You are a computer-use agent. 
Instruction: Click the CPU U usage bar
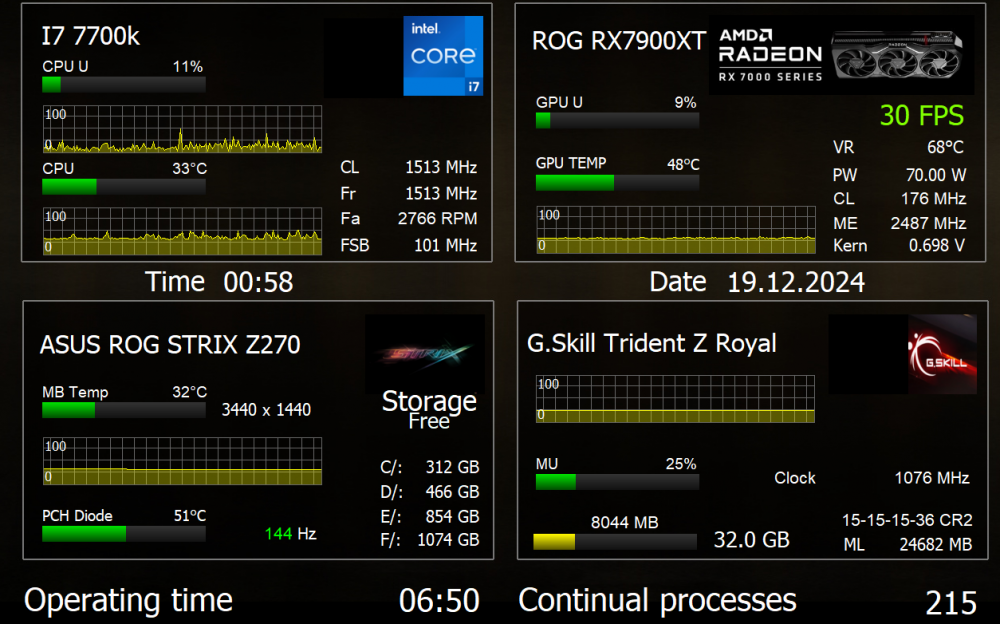pyautogui.click(x=124, y=85)
